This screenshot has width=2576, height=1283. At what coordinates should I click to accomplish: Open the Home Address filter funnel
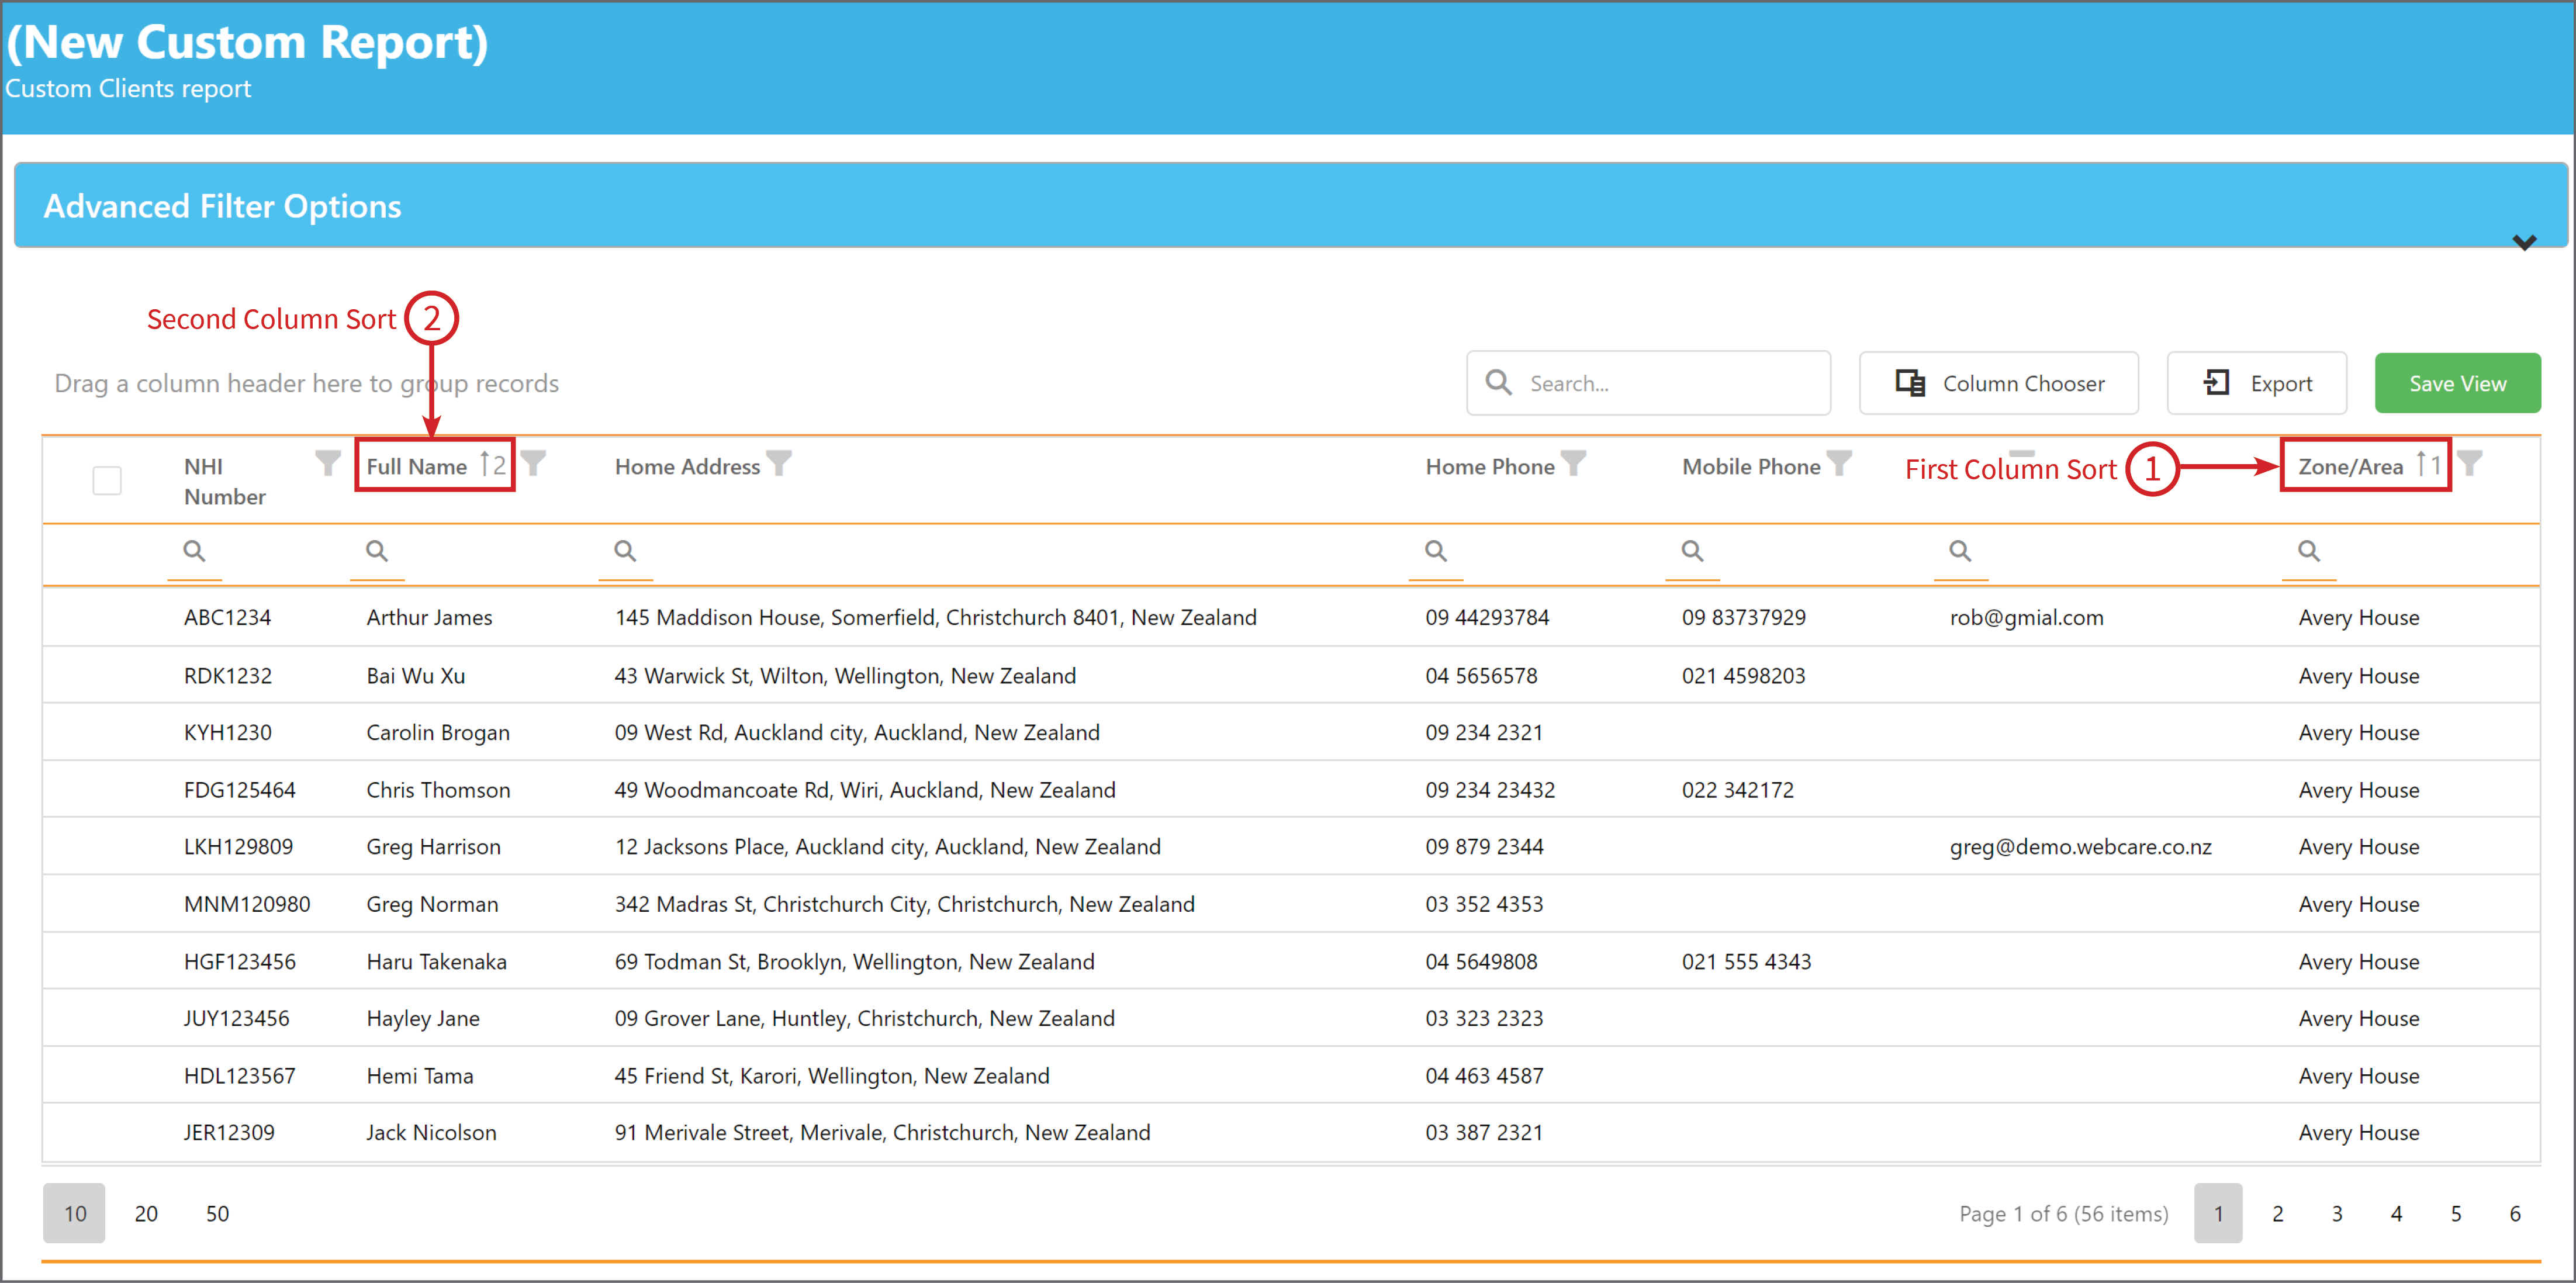pyautogui.click(x=779, y=463)
